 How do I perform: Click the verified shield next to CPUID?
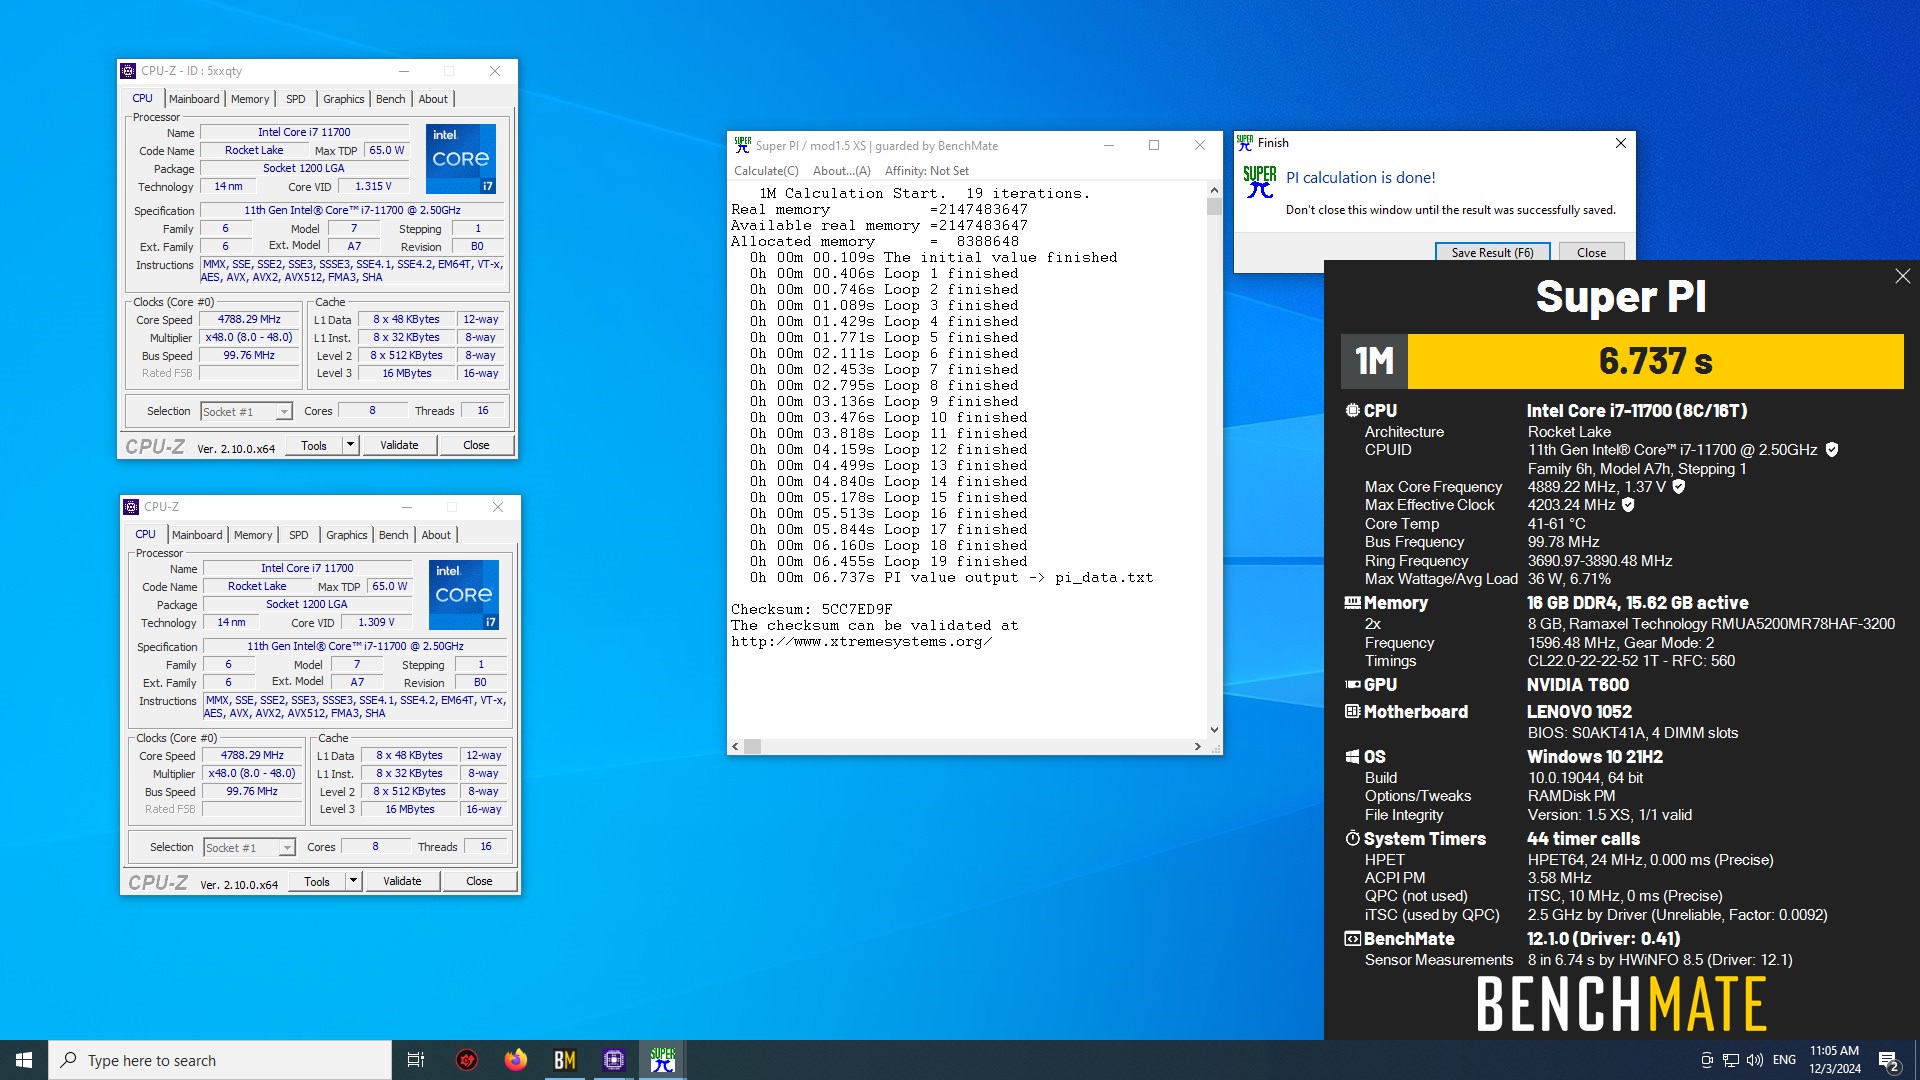(x=1832, y=450)
